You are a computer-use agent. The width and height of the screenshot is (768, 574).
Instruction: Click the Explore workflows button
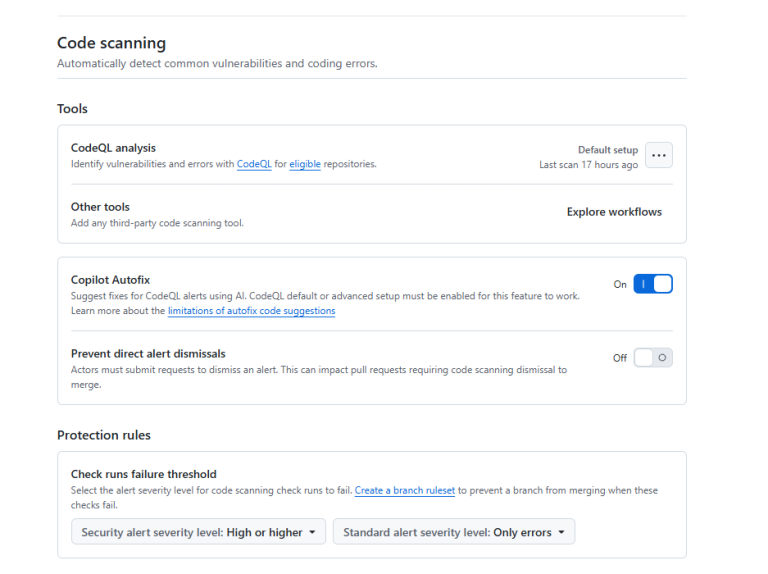tap(614, 212)
